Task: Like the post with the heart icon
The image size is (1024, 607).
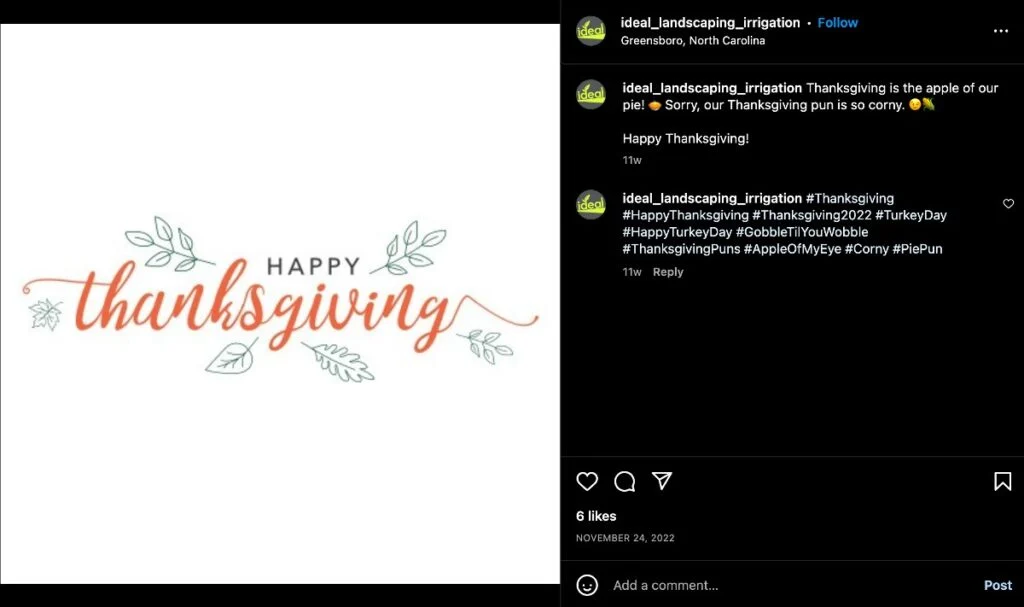Action: pyautogui.click(x=586, y=482)
